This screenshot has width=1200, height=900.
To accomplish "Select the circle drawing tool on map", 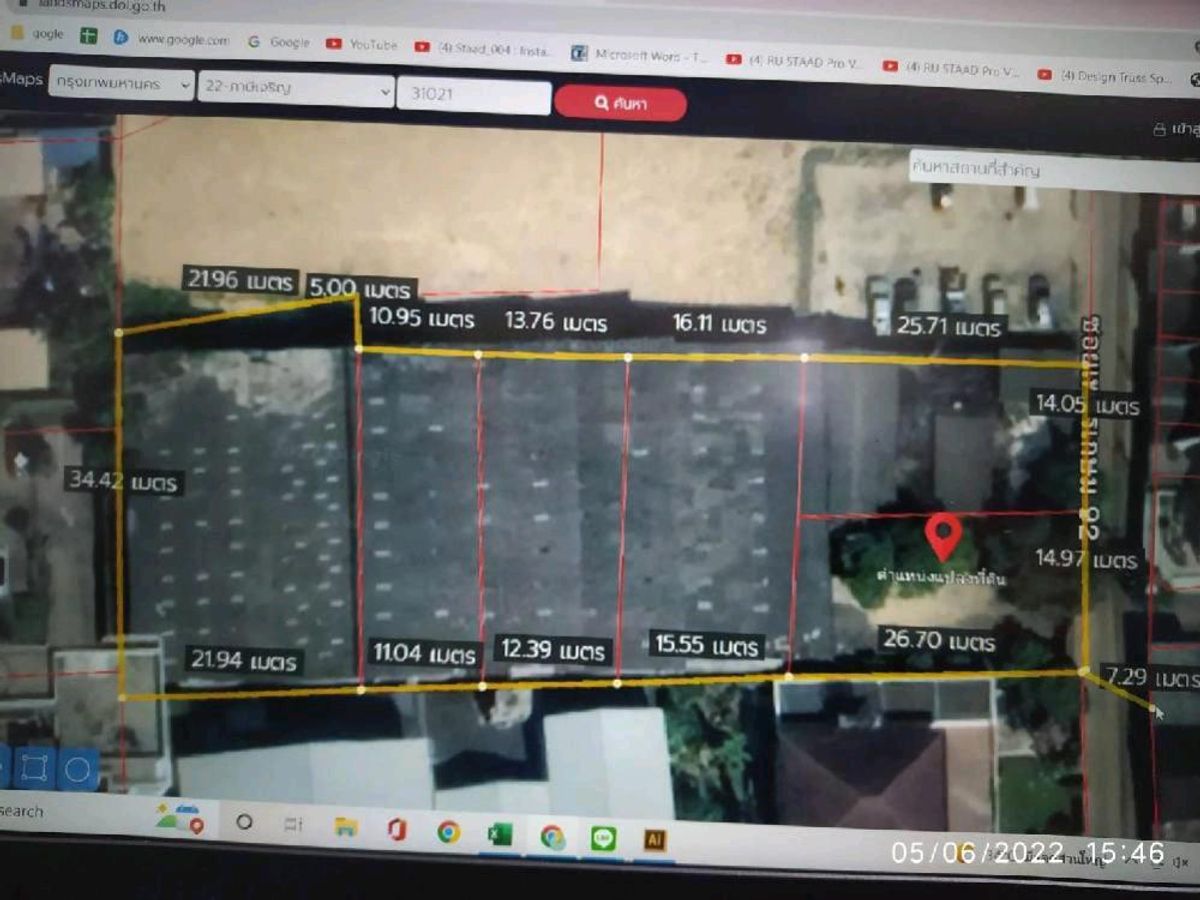I will [78, 769].
